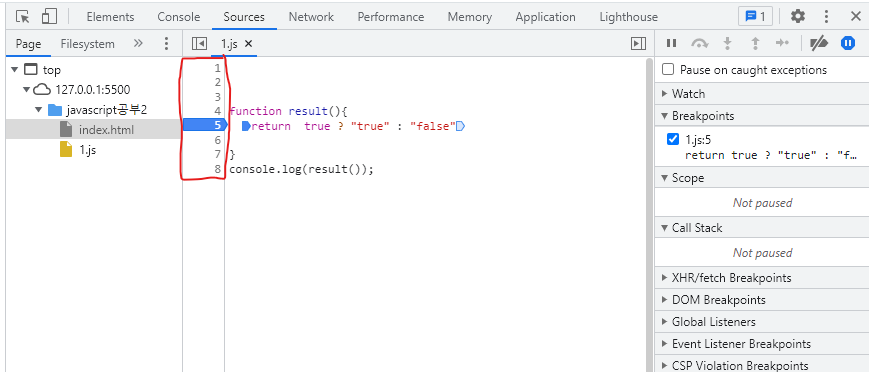Open the Lighthouse tab
Viewport: 869px width, 372px height.
(x=628, y=17)
